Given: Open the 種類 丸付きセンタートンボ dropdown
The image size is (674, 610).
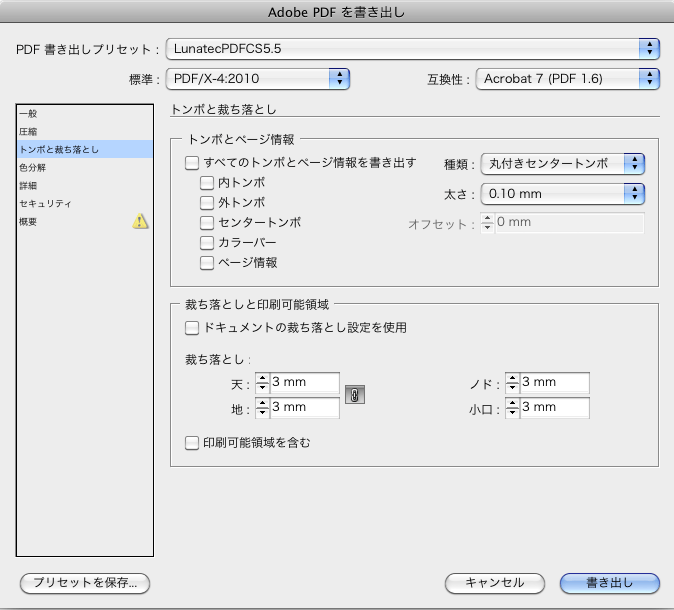Looking at the screenshot, I should [563, 164].
